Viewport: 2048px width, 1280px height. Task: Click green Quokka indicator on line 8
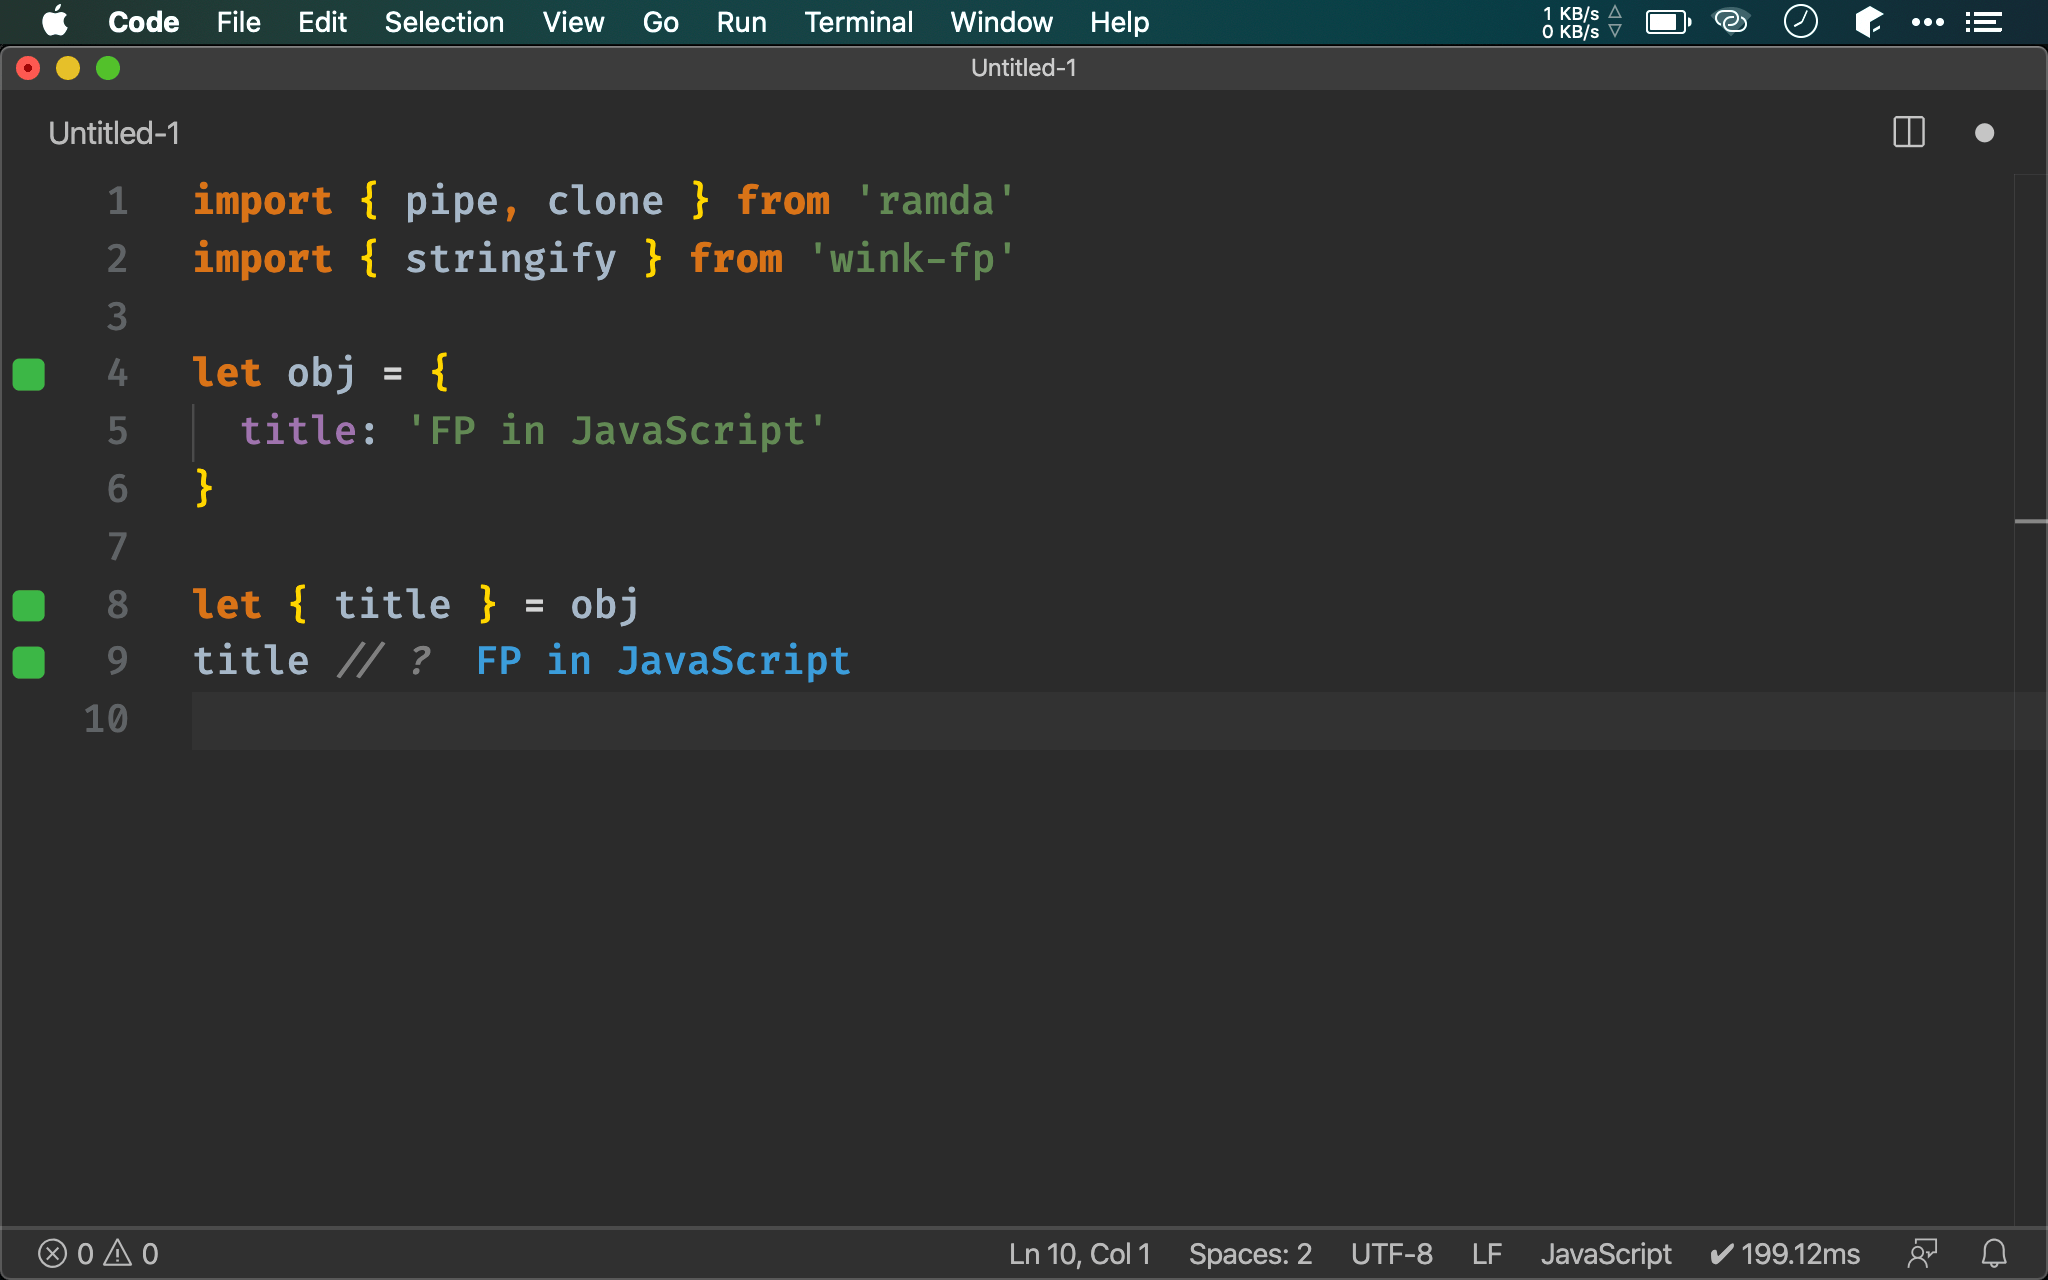click(29, 605)
